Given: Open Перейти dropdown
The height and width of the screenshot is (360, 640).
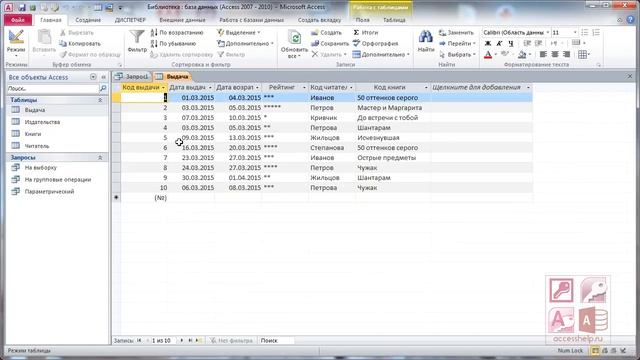Looking at the screenshot, I should [458, 43].
